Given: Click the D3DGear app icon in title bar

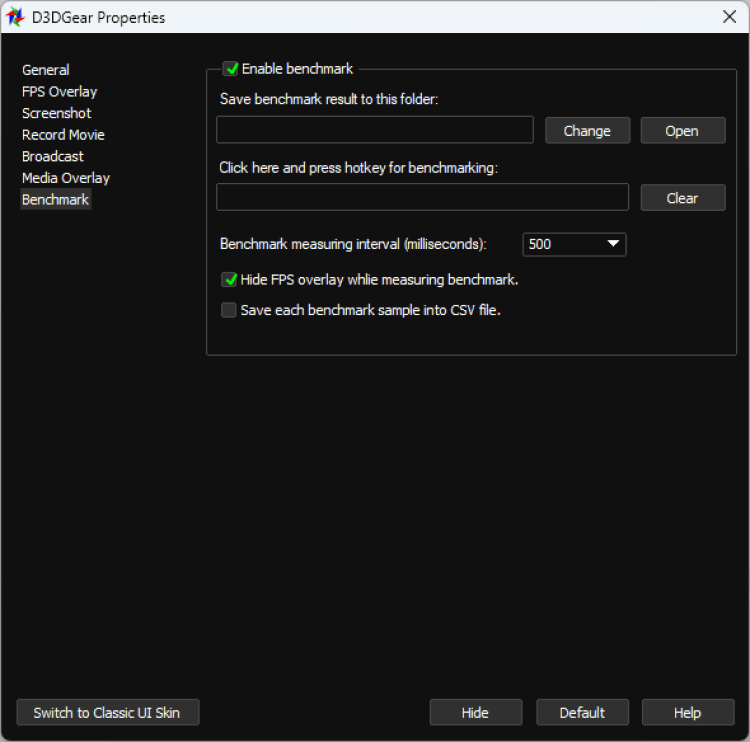Looking at the screenshot, I should (x=15, y=17).
